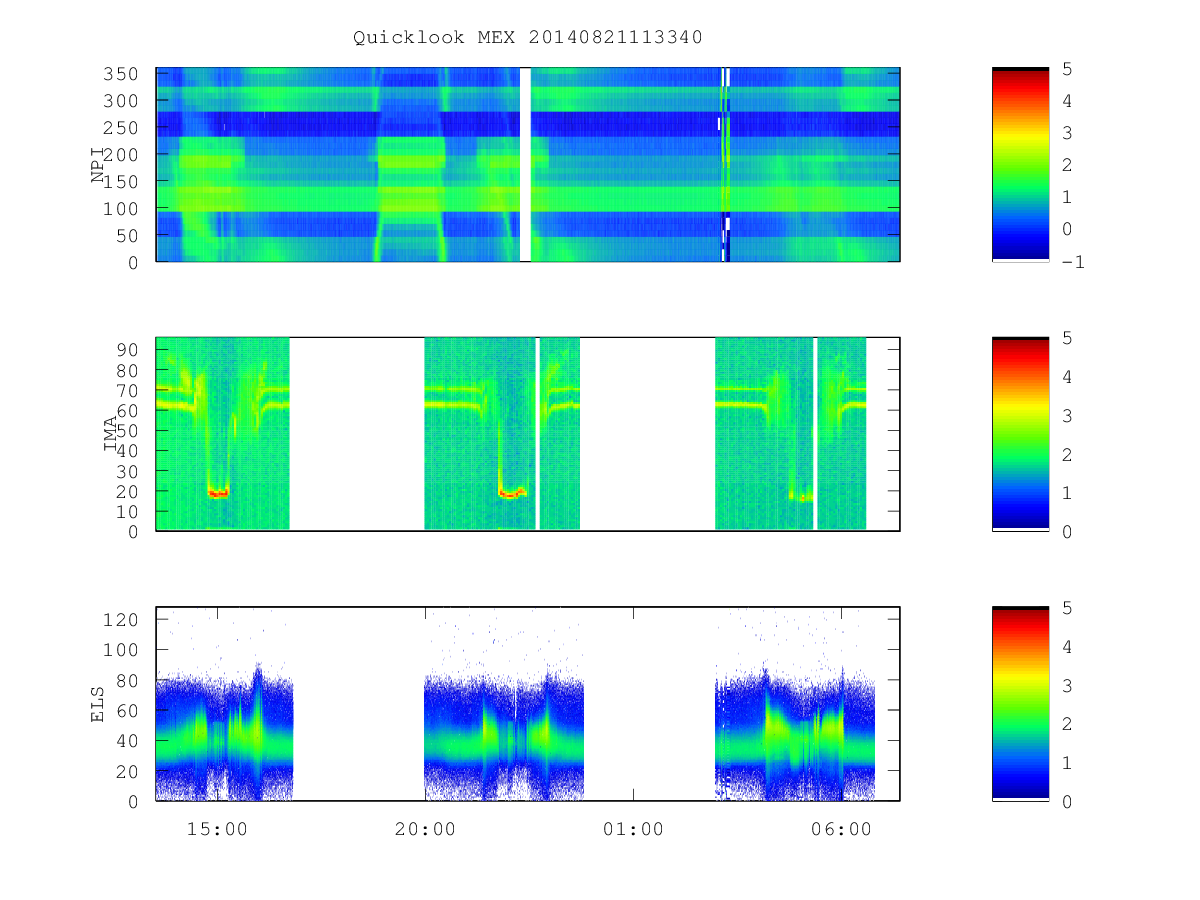Click the ELS axis label
The height and width of the screenshot is (900, 1200).
[98, 704]
